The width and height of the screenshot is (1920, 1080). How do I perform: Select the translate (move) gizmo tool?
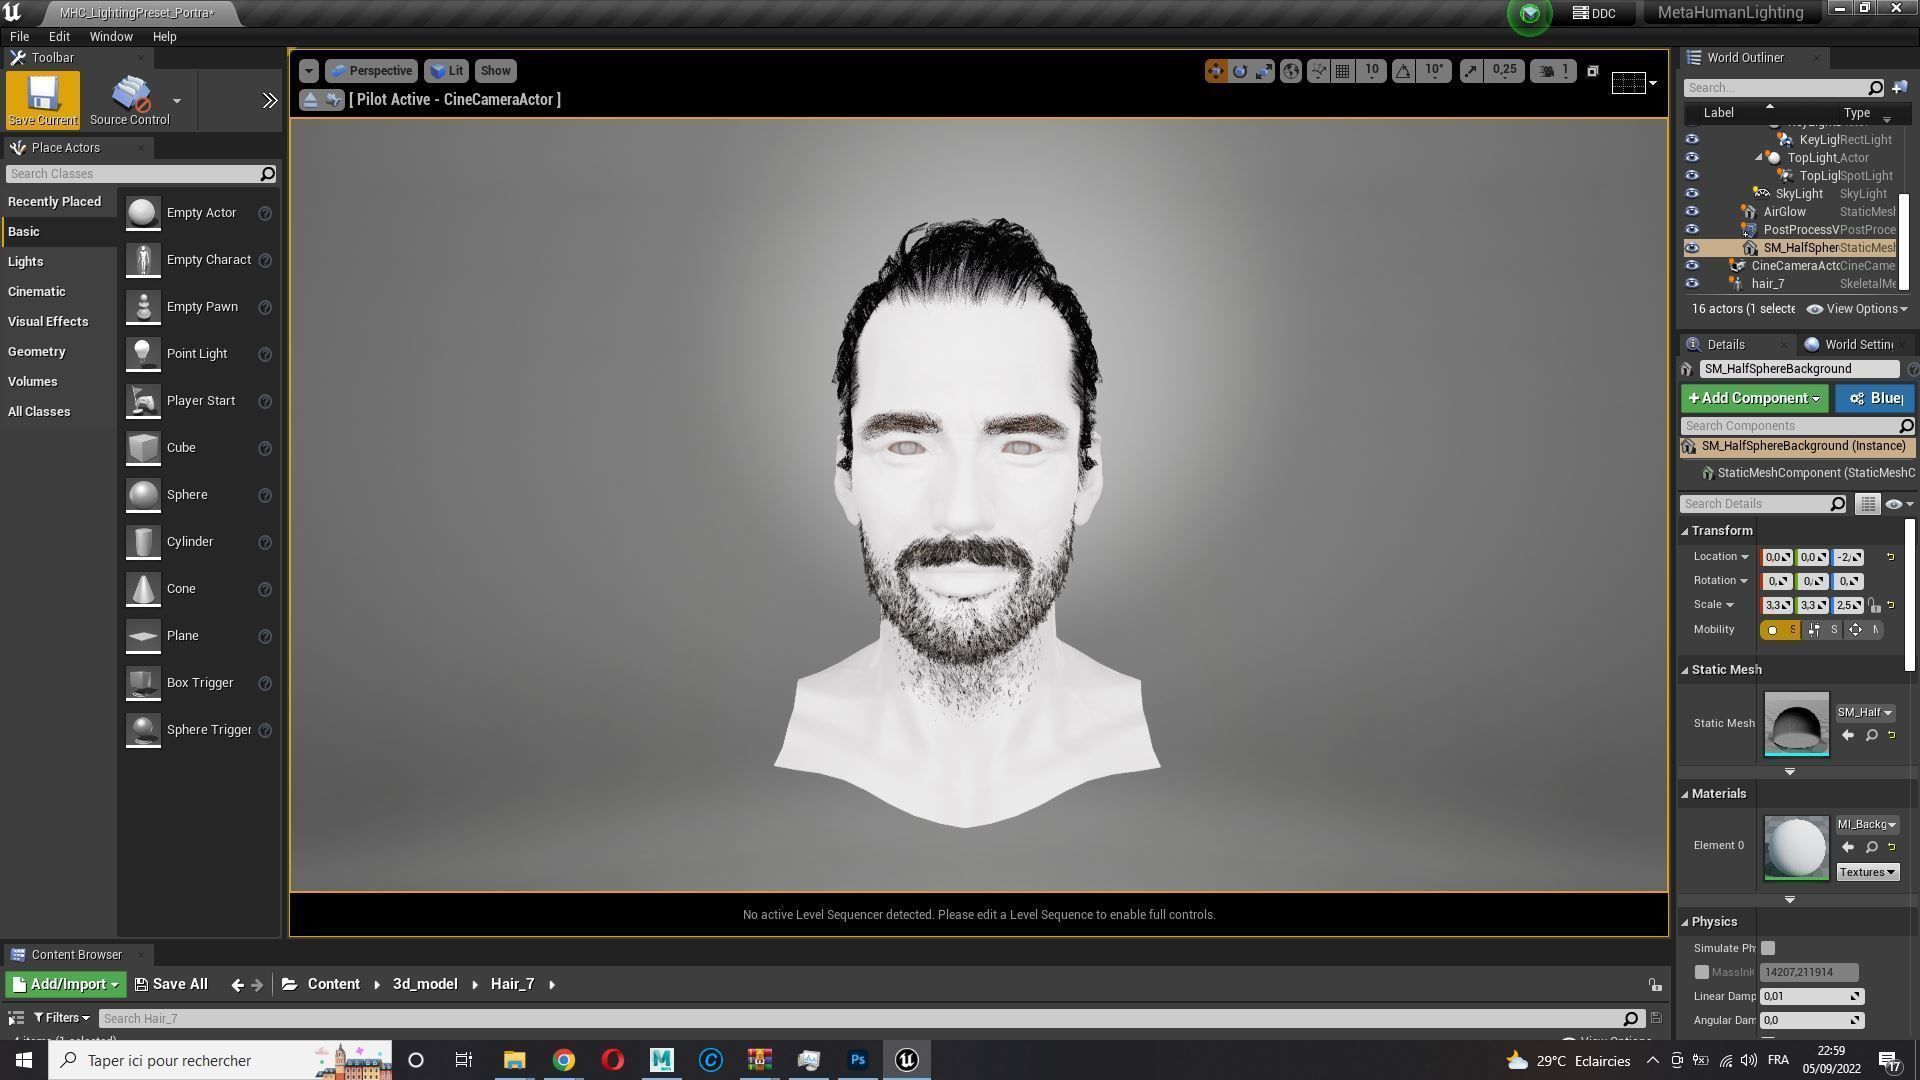[1215, 71]
